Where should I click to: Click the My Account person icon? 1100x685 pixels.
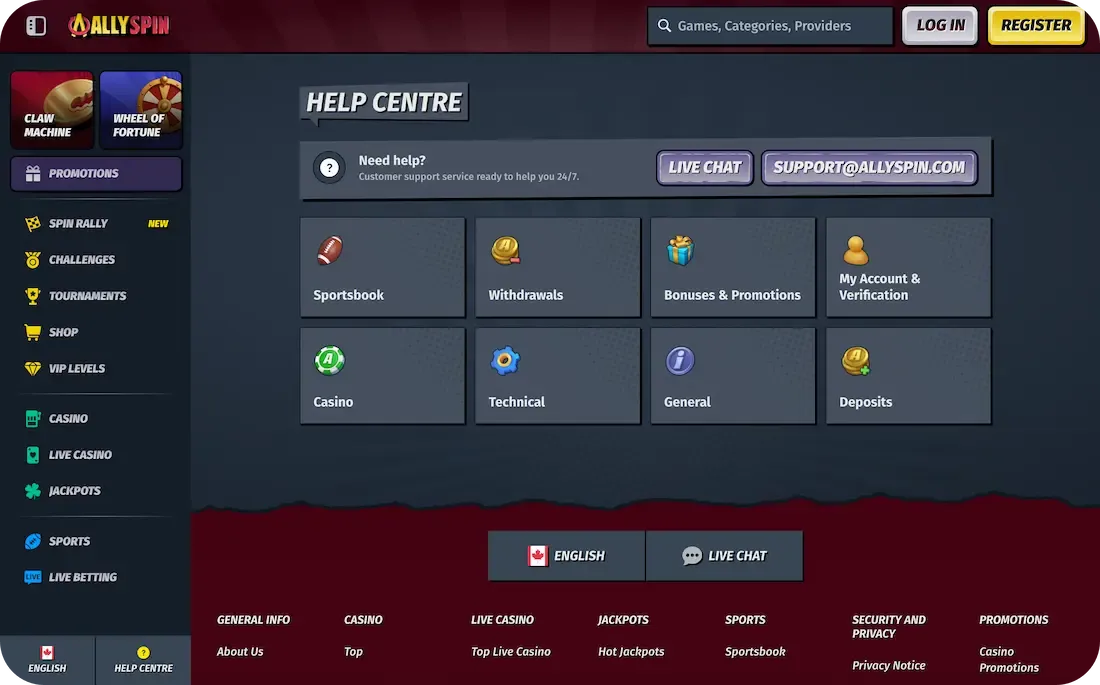click(855, 251)
